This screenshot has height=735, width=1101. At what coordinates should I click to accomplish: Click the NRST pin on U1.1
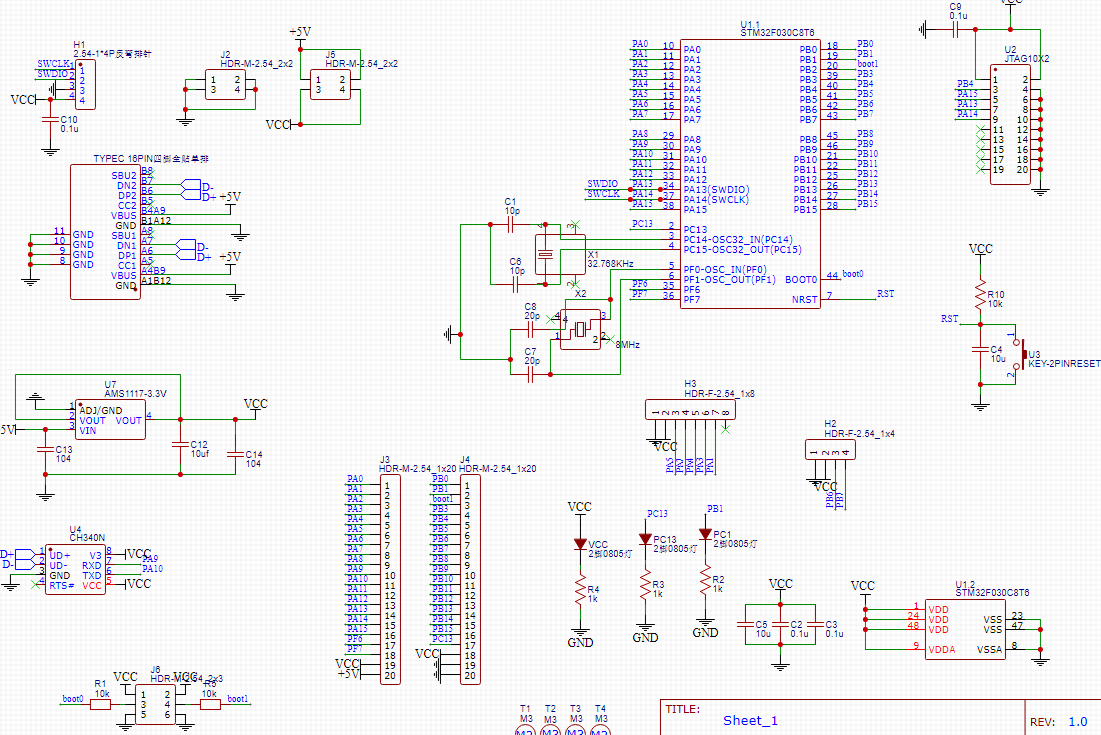(810, 297)
